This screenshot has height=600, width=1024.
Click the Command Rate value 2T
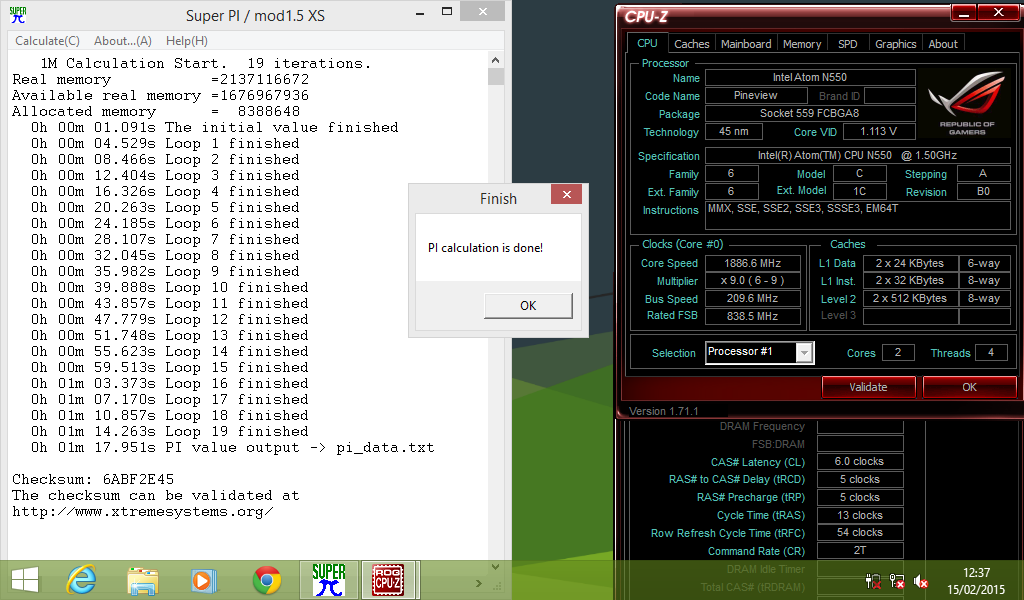(x=860, y=550)
